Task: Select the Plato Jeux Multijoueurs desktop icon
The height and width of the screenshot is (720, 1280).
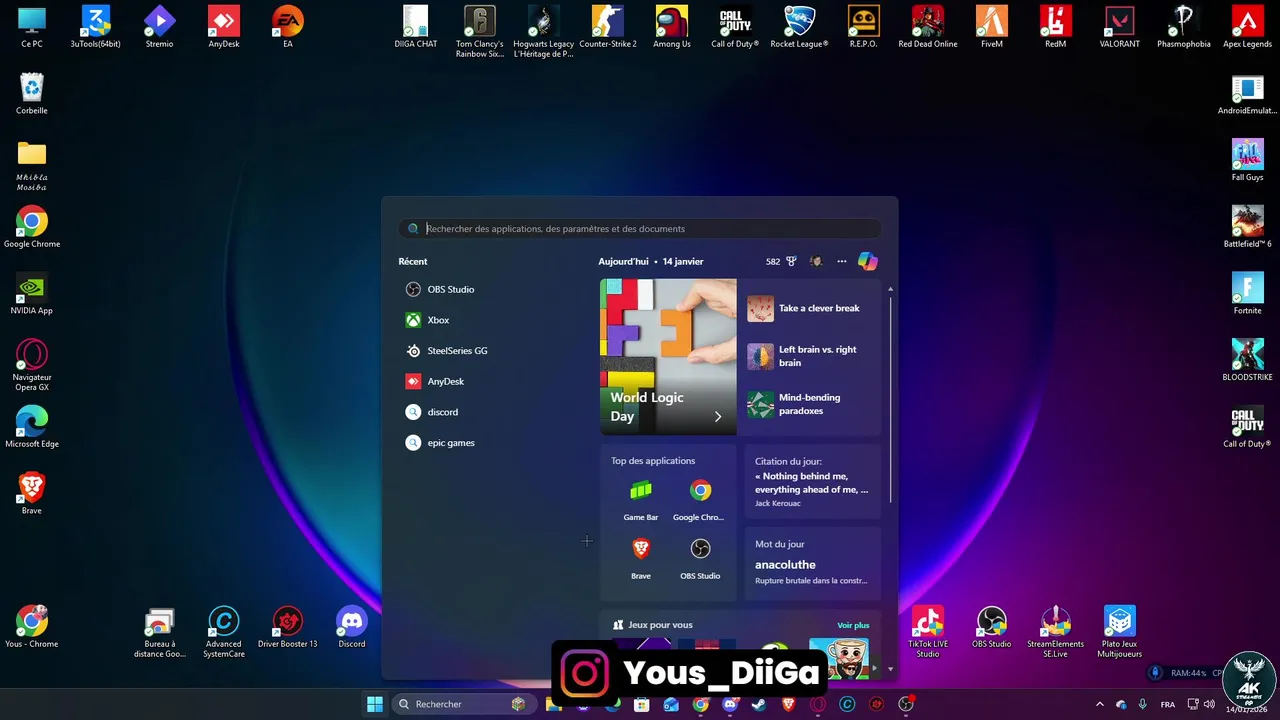Action: point(1119,632)
